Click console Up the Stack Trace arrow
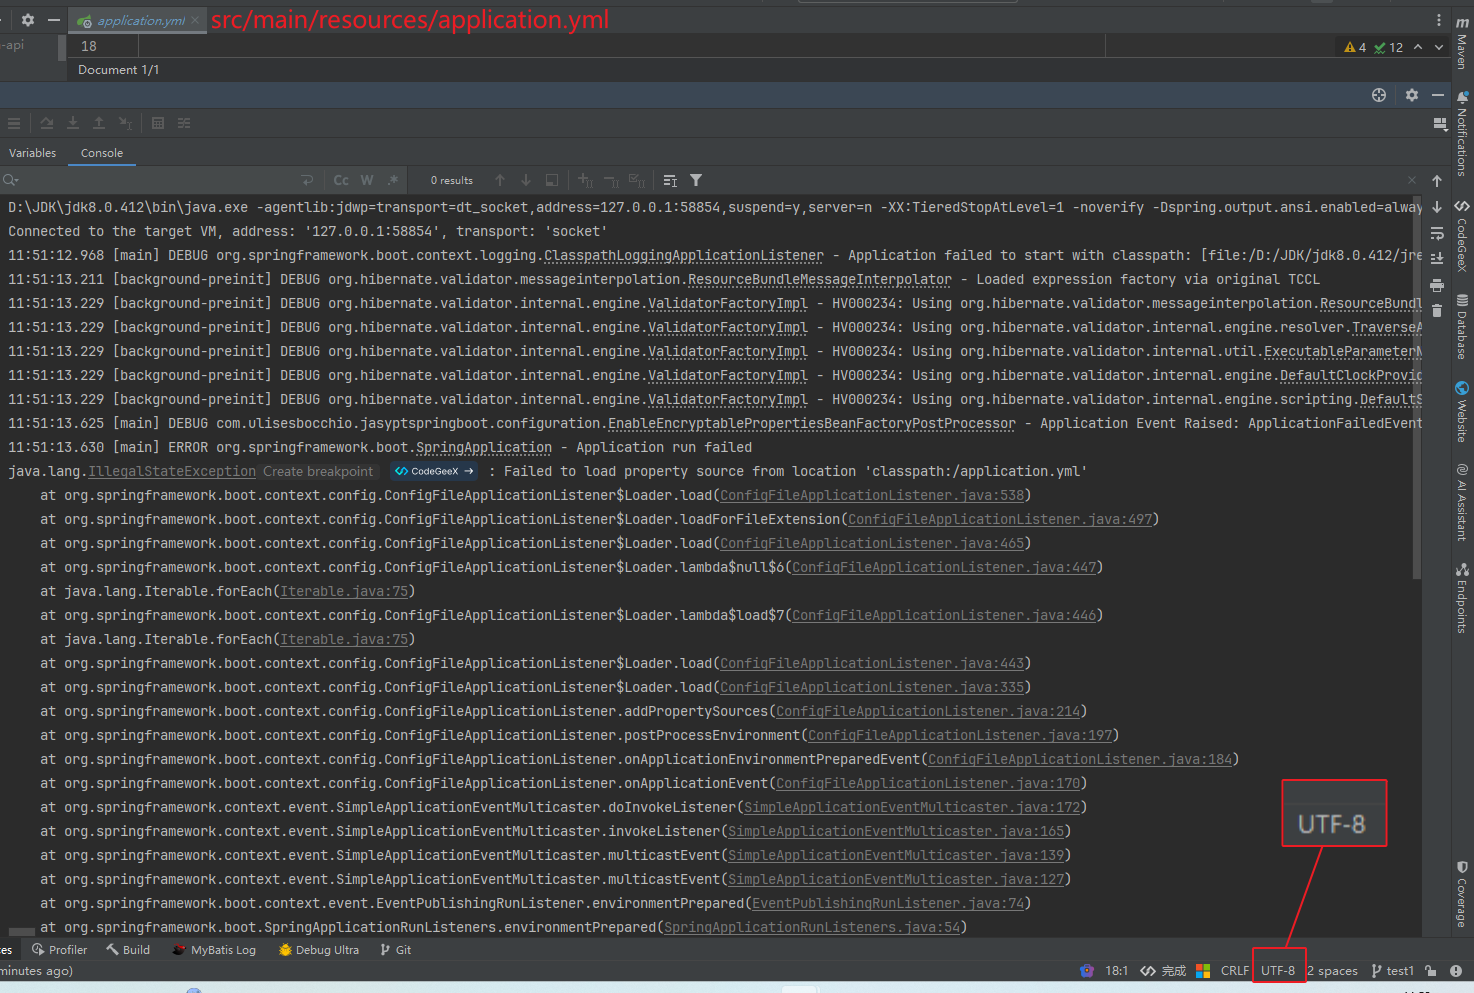Viewport: 1474px width, 993px height. (1437, 181)
